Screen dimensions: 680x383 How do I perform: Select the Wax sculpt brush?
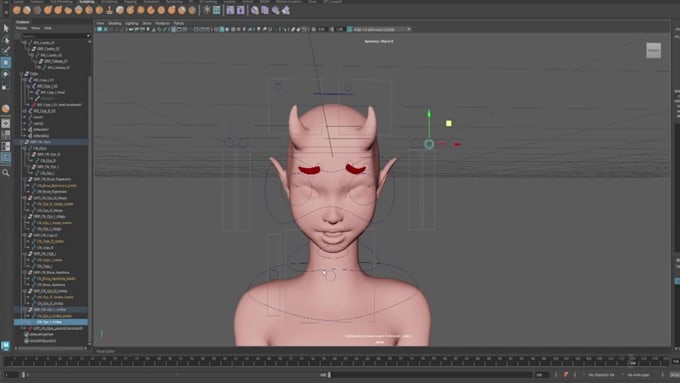coord(120,10)
